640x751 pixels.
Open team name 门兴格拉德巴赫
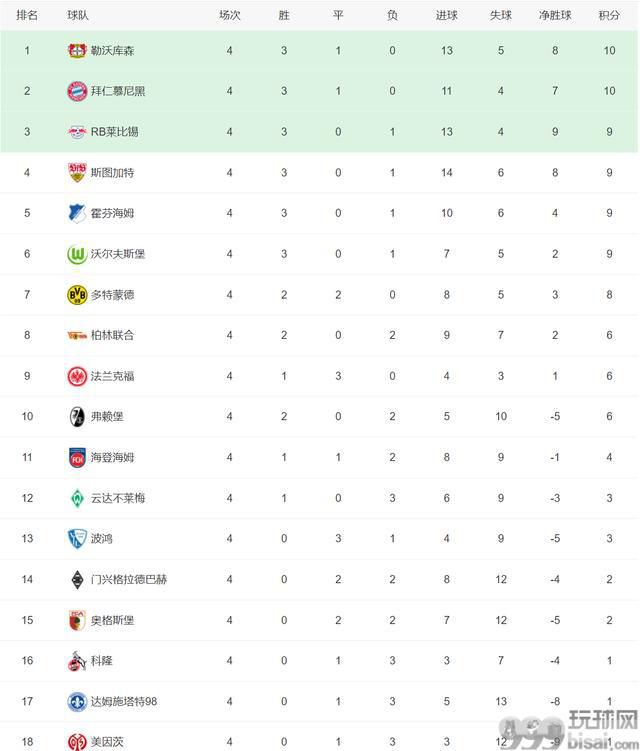pyautogui.click(x=129, y=580)
